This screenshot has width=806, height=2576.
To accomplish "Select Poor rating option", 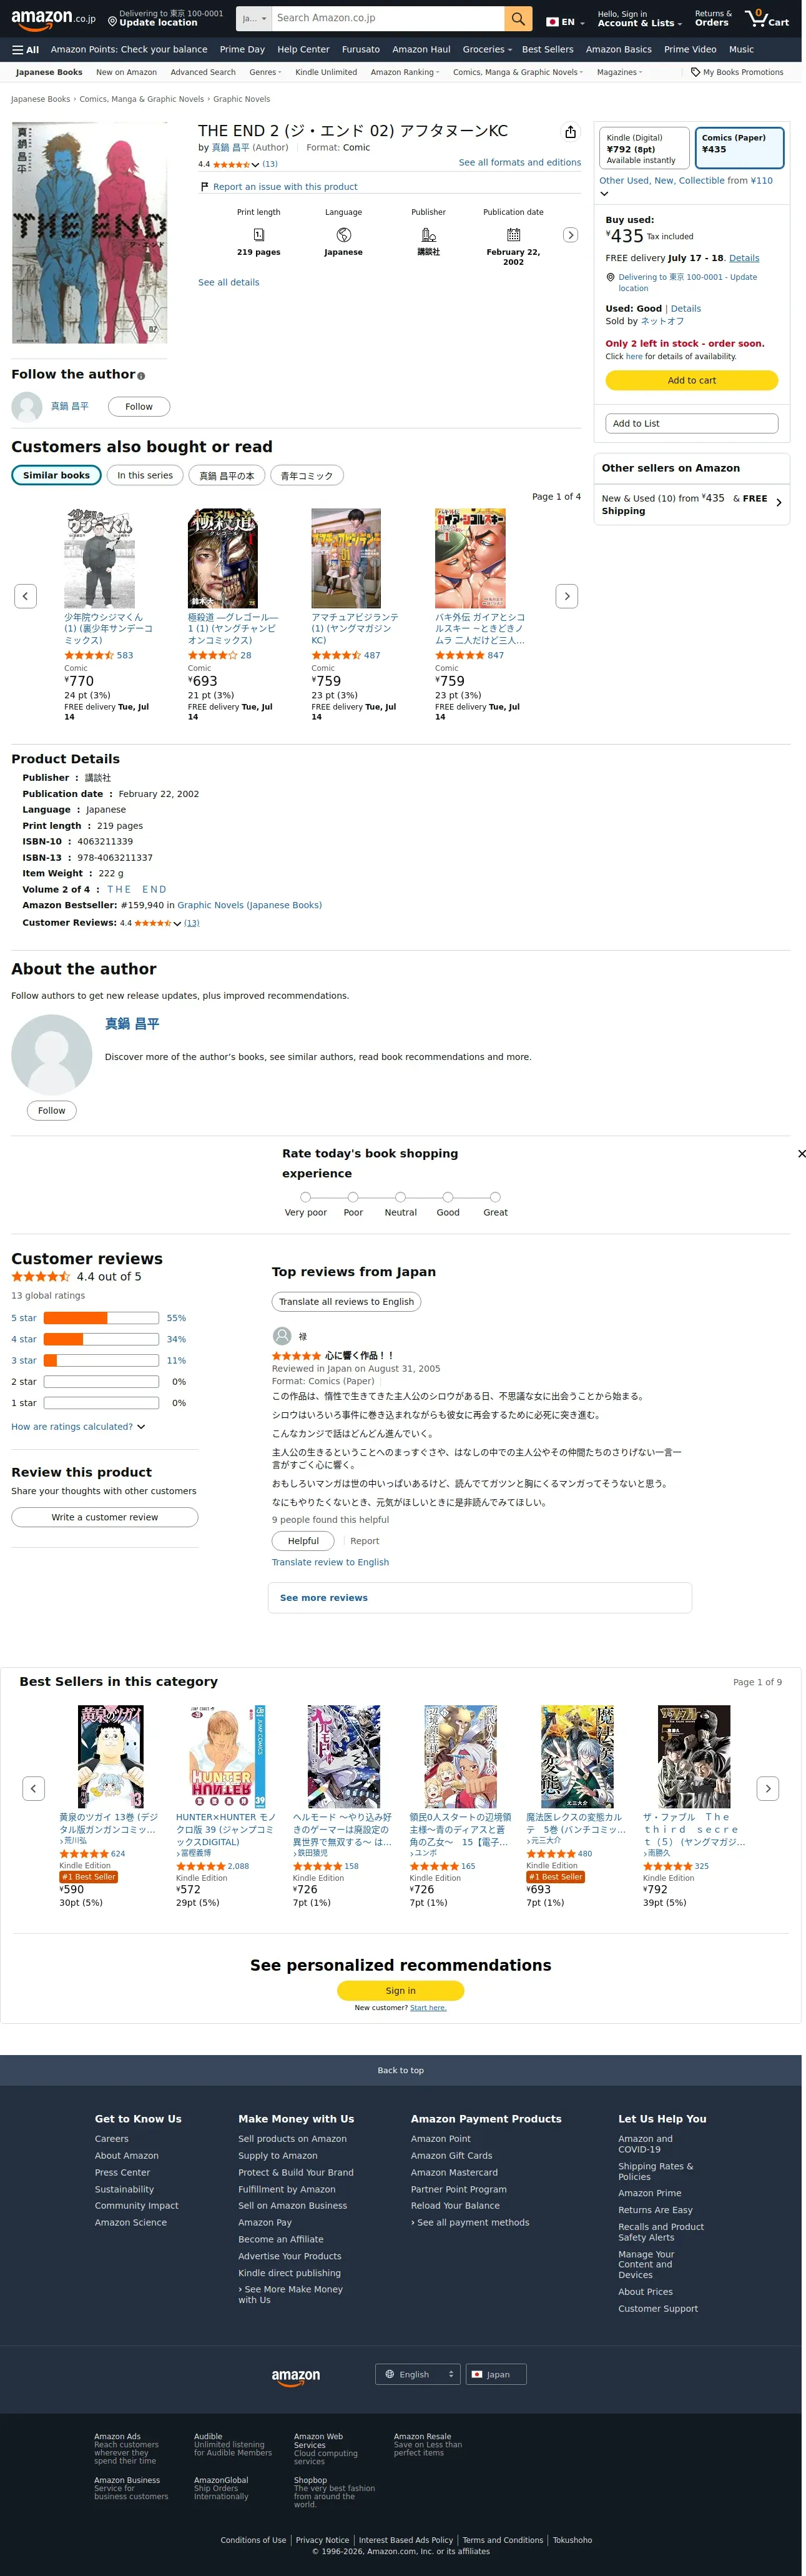I will click(x=353, y=1197).
